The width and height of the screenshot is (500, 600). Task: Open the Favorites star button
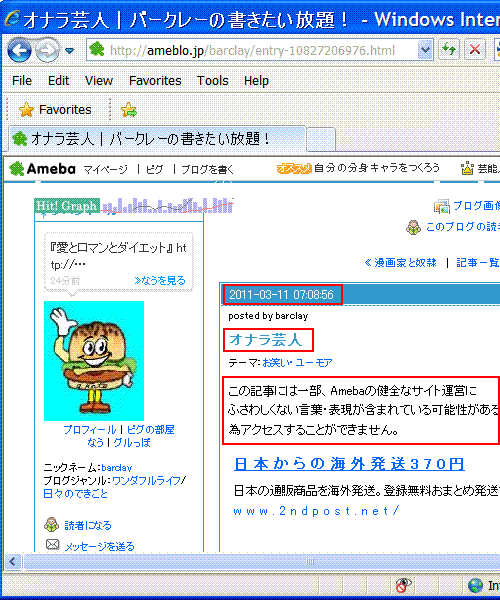tap(55, 110)
